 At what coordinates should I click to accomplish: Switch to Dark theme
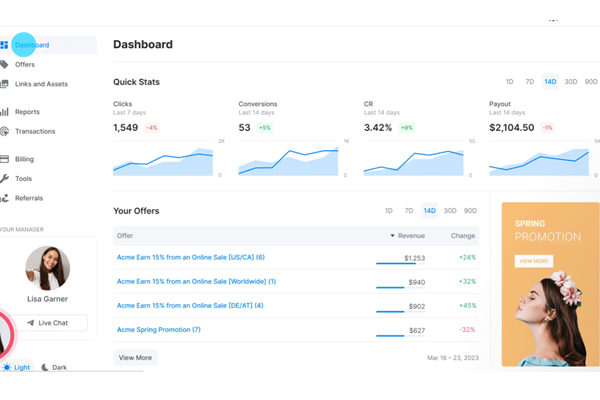click(54, 368)
